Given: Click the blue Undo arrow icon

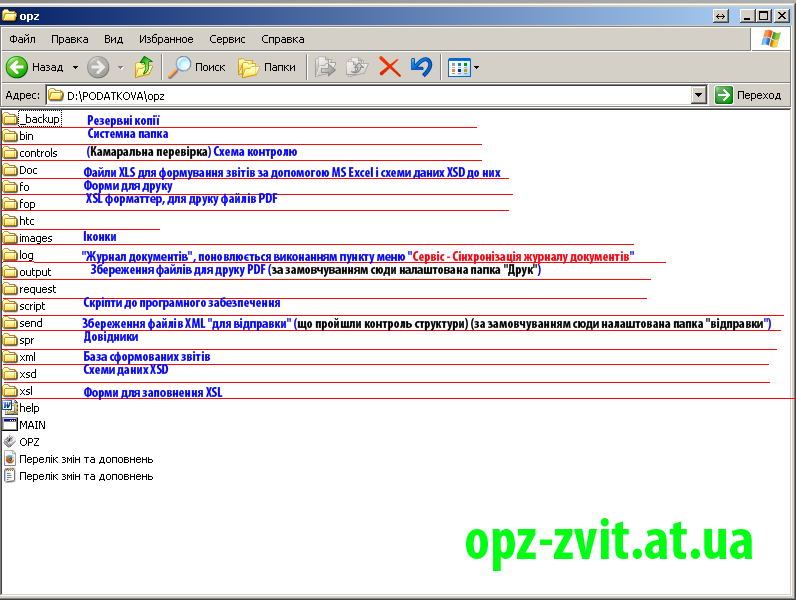Looking at the screenshot, I should coord(421,67).
